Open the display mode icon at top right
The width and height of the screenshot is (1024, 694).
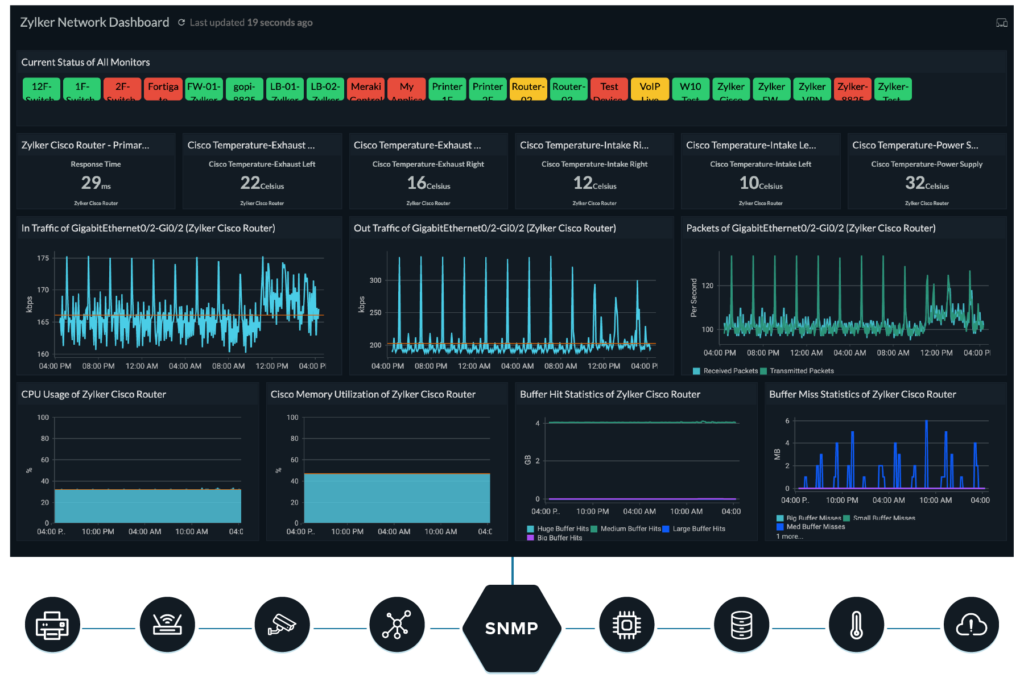pos(1001,22)
